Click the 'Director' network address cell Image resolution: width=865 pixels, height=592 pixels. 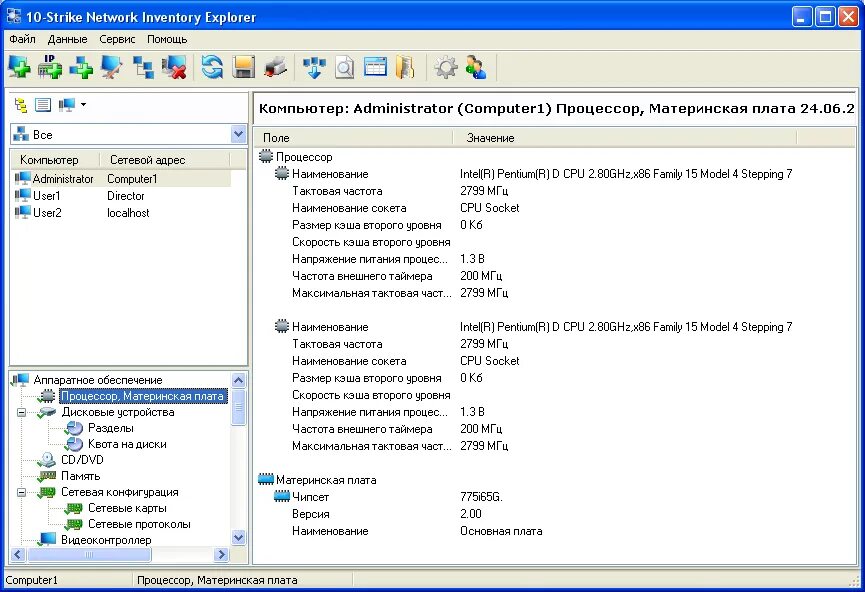point(126,196)
